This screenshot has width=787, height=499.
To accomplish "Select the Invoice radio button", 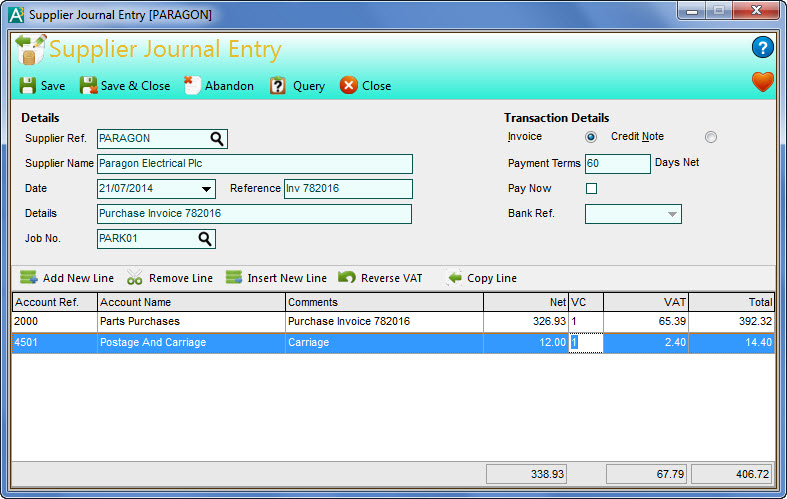I will click(x=591, y=137).
